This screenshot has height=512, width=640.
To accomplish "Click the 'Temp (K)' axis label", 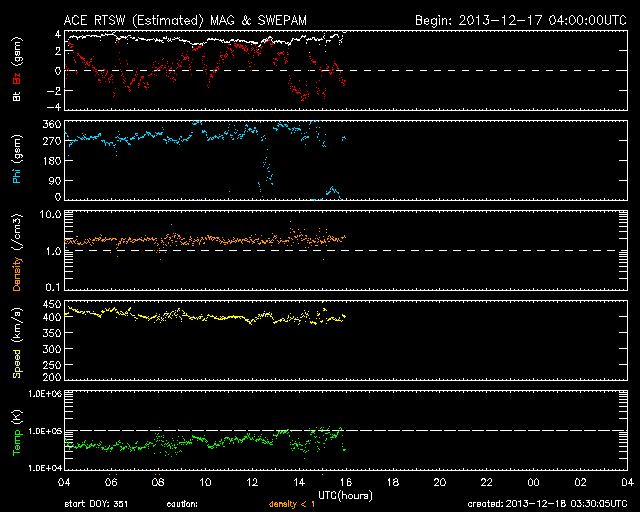I will coord(17,433).
